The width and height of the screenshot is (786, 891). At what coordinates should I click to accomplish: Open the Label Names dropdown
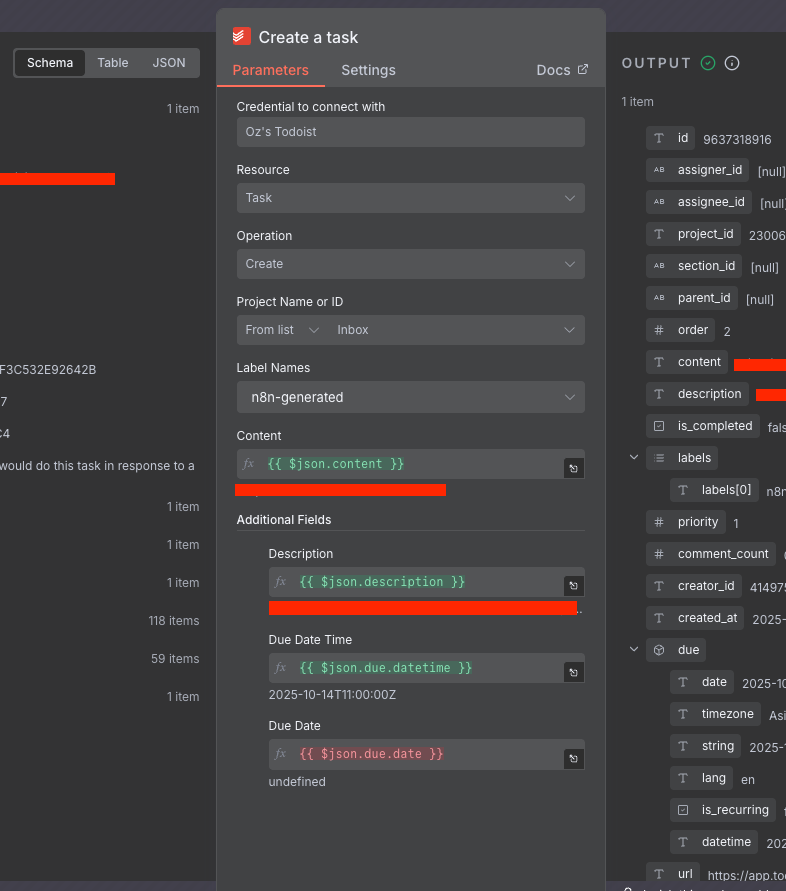[410, 397]
